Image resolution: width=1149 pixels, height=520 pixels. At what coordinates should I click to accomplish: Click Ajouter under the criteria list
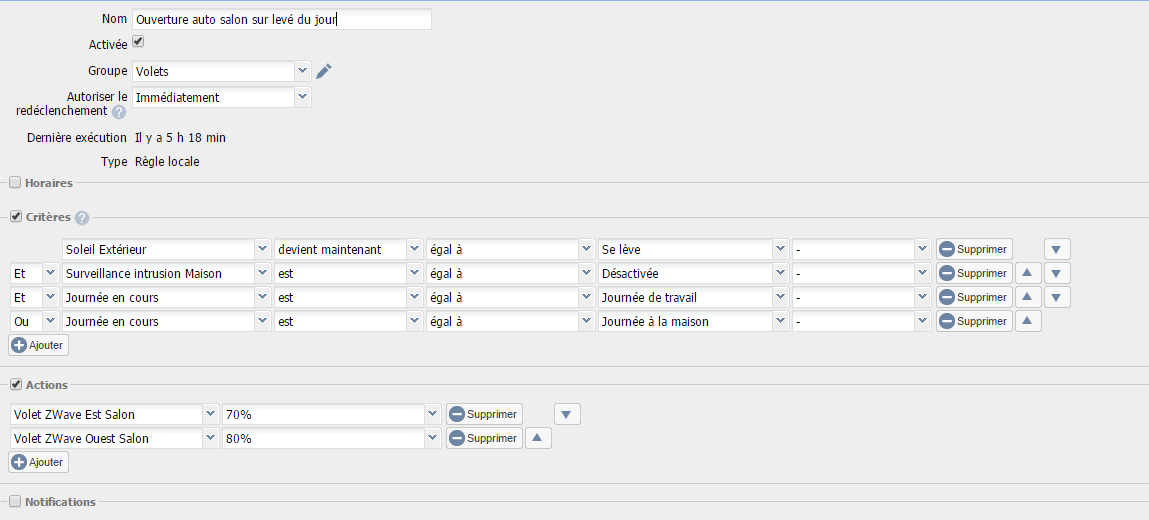(39, 345)
